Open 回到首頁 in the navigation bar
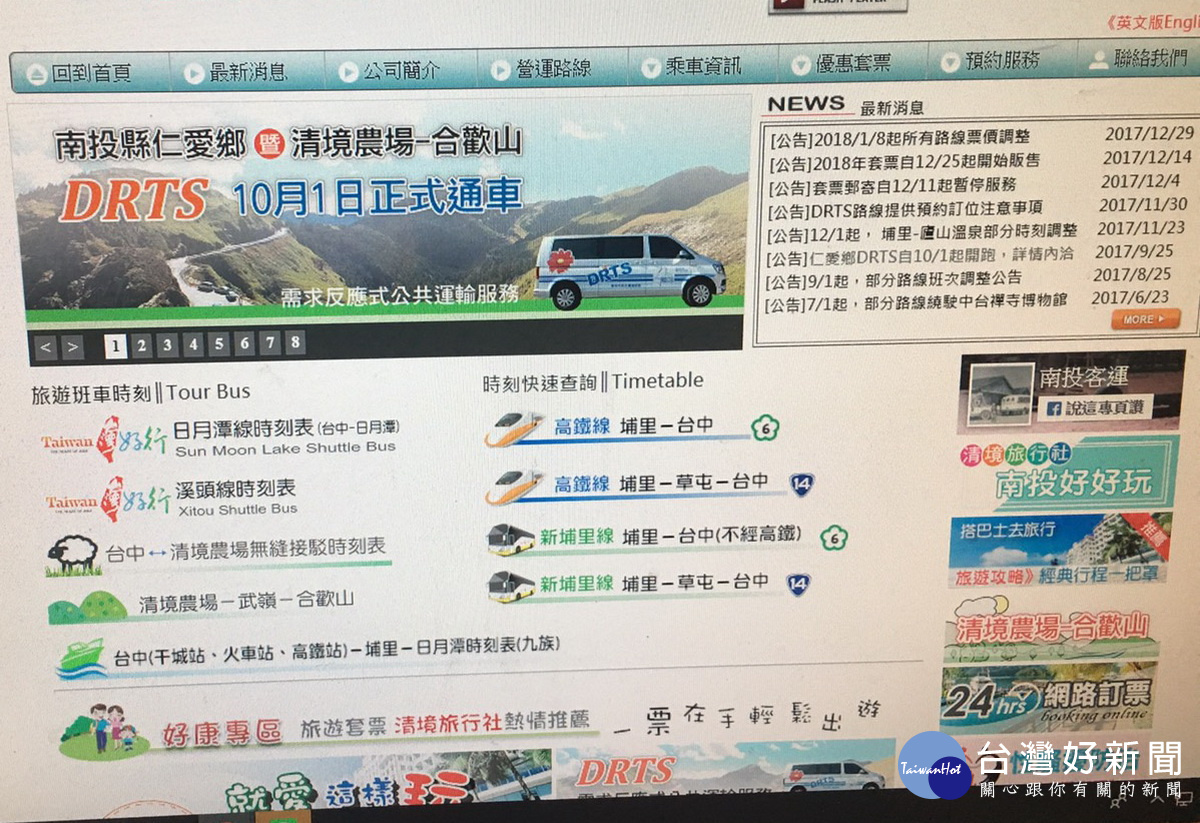This screenshot has width=1200, height=823. 80,73
